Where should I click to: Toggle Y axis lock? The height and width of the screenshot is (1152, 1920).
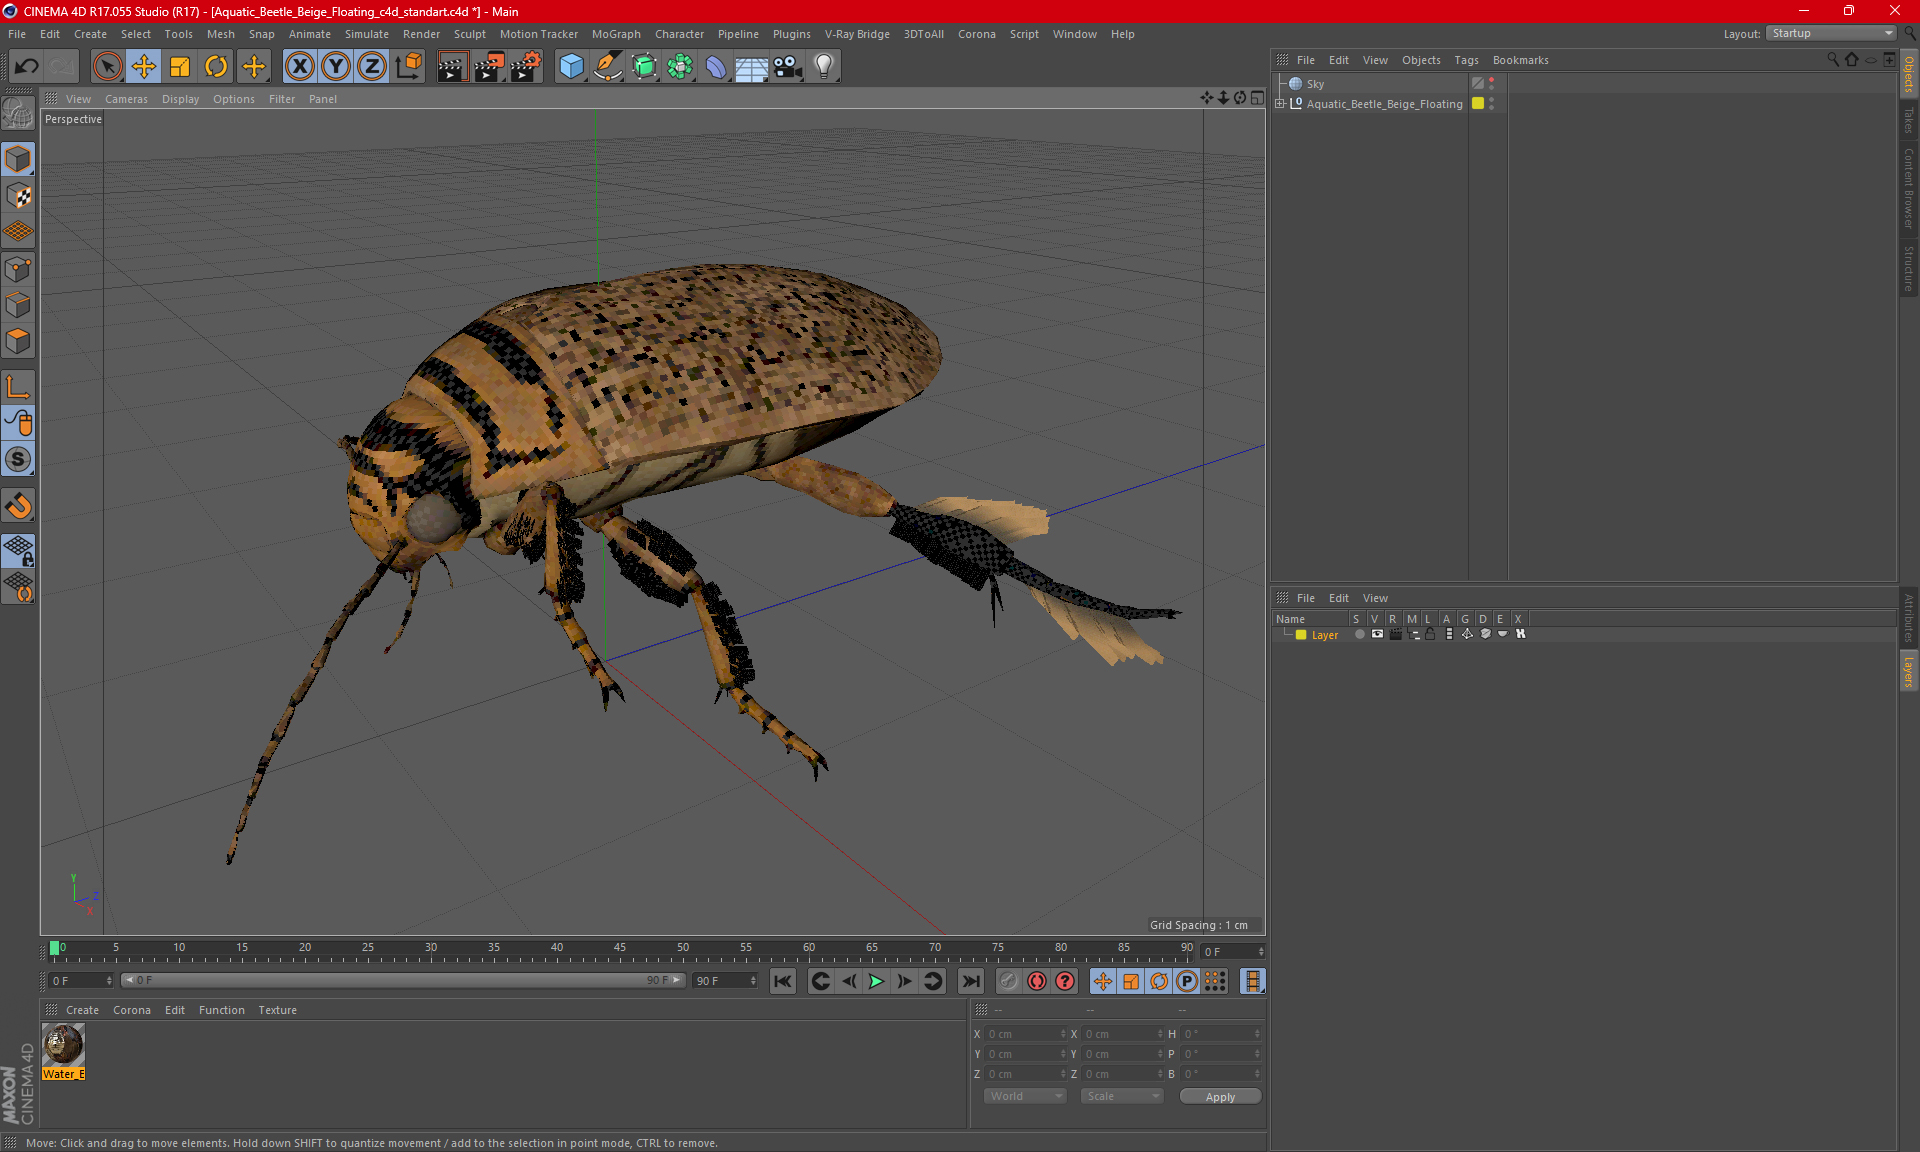(x=336, y=67)
